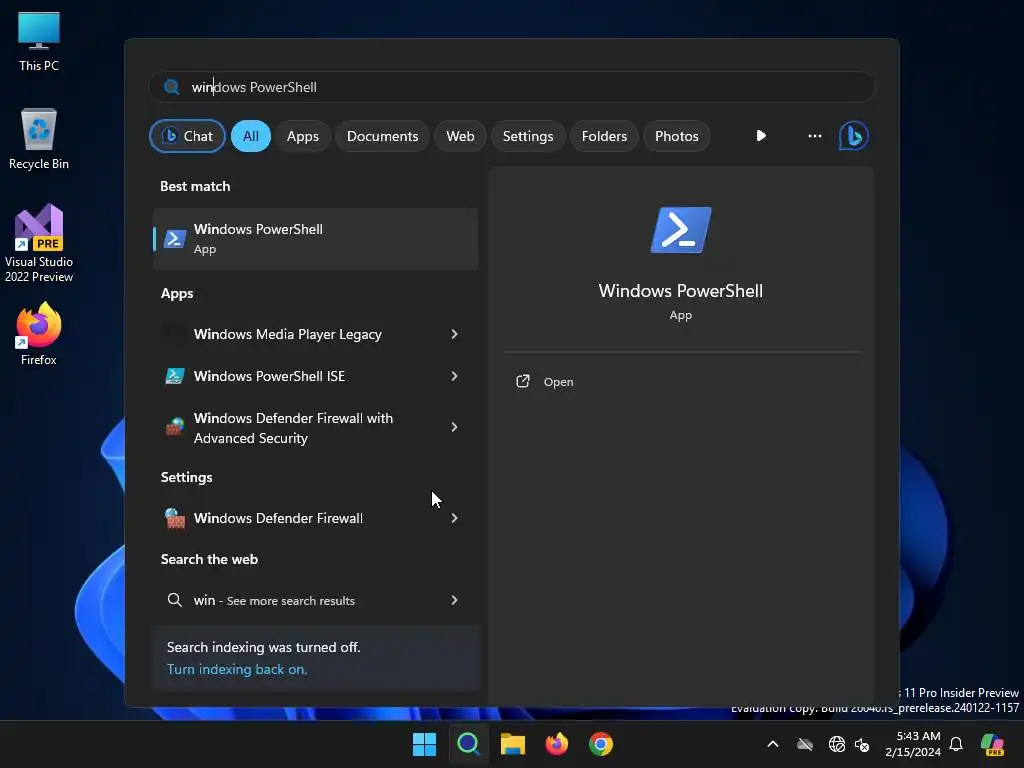Open the three-dot more options menu
1024x768 pixels.
814,136
